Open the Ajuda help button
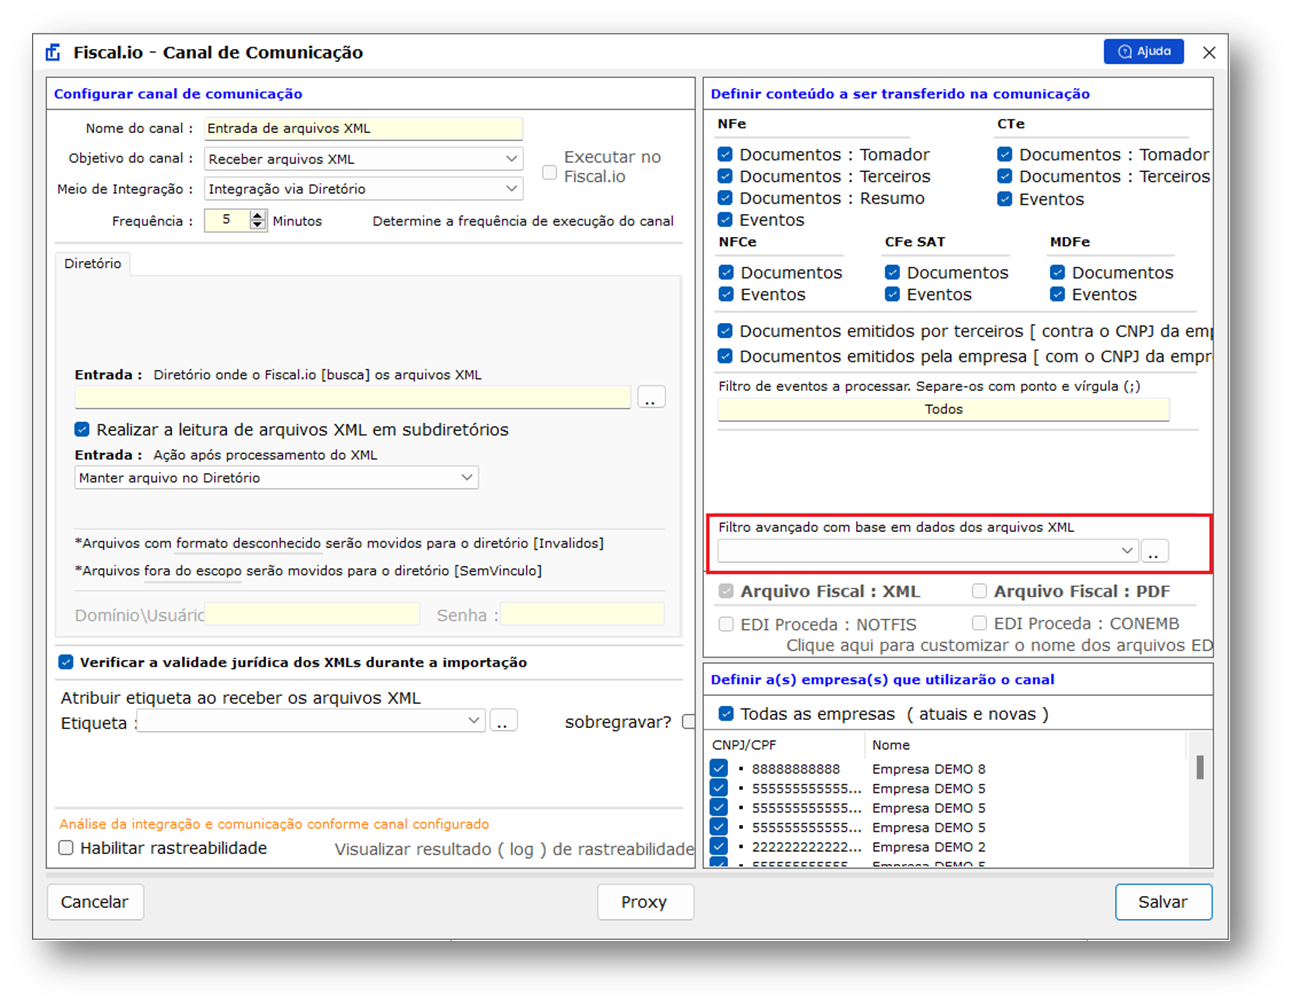 coord(1143,51)
